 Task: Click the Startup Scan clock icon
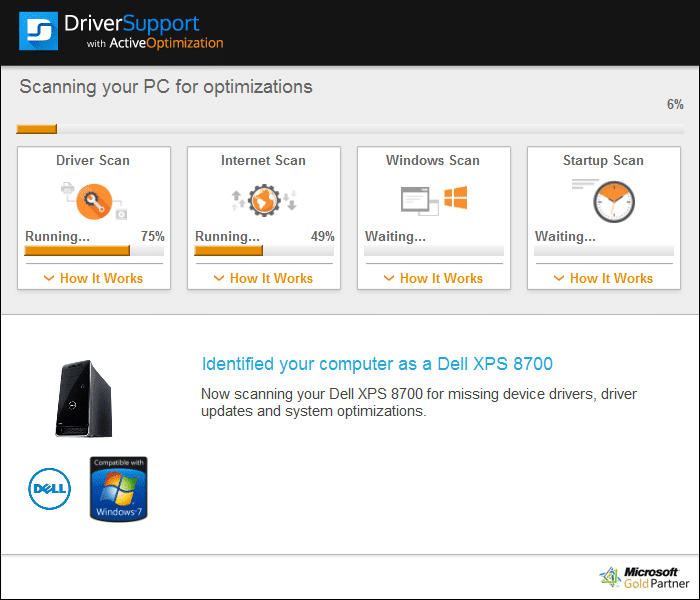pos(614,202)
